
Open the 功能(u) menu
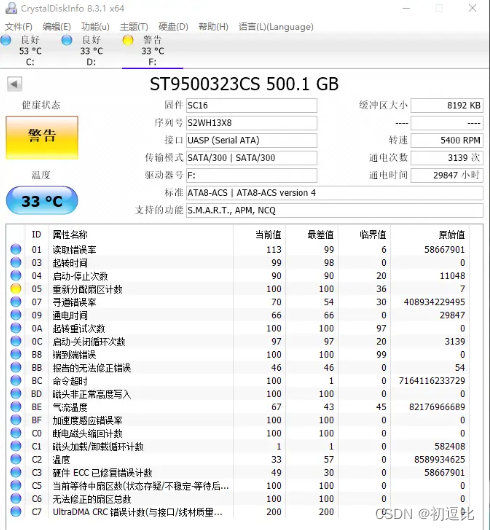click(x=95, y=26)
